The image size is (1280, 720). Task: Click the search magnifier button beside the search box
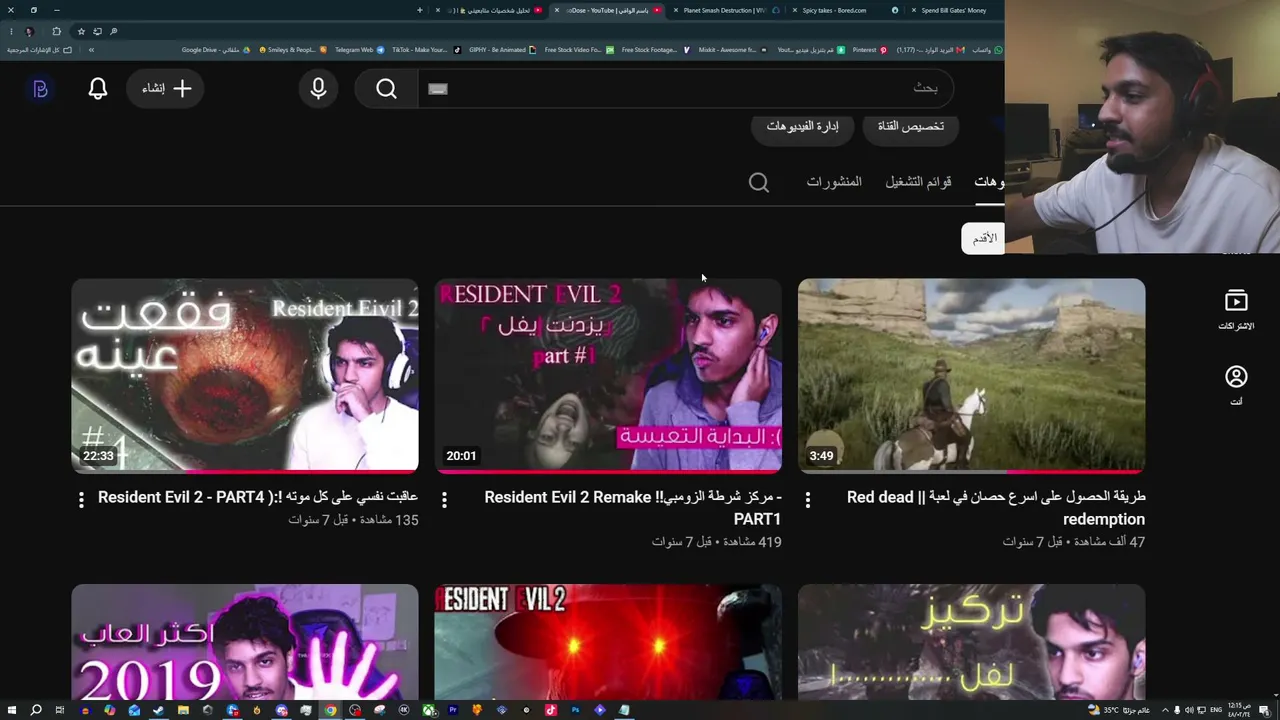coord(386,89)
